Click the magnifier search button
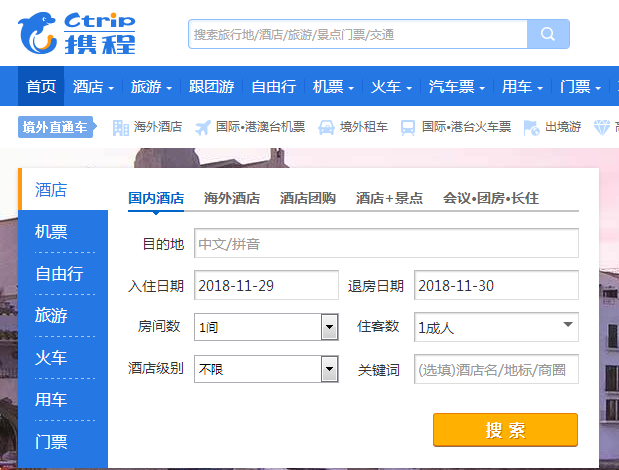This screenshot has height=470, width=619. tap(548, 34)
